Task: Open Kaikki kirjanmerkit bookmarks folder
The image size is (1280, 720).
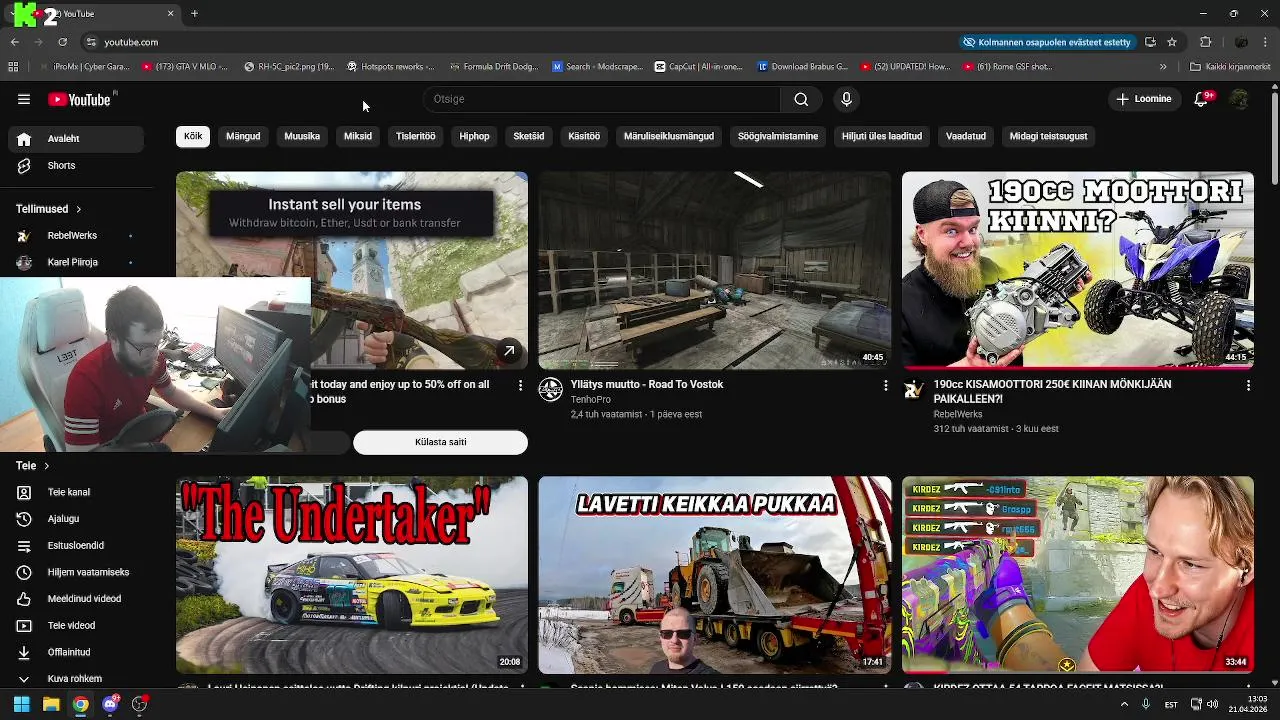Action: [1230, 67]
